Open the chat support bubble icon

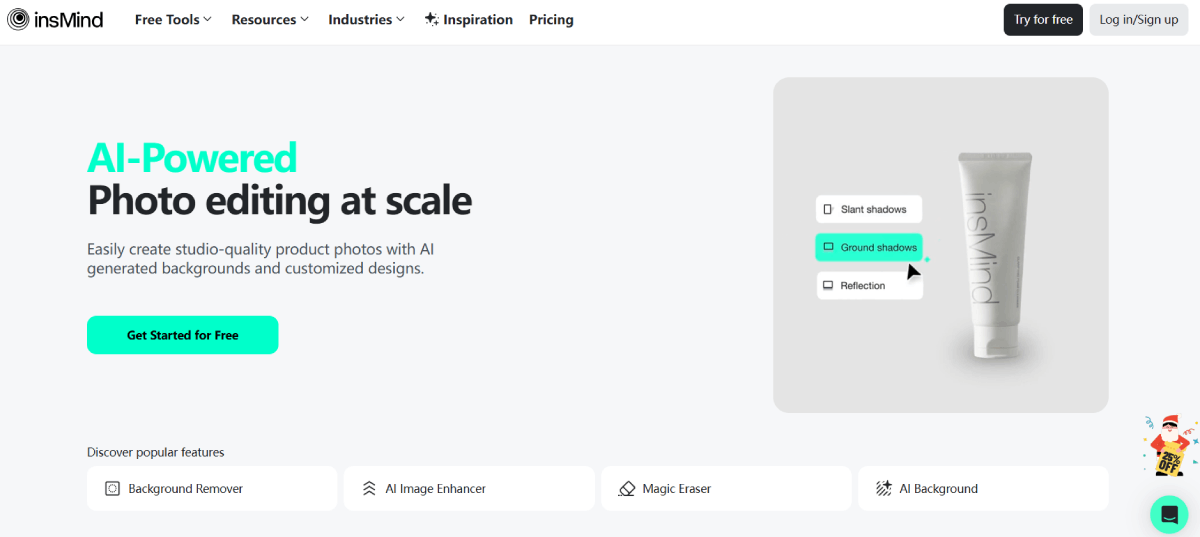(1168, 514)
